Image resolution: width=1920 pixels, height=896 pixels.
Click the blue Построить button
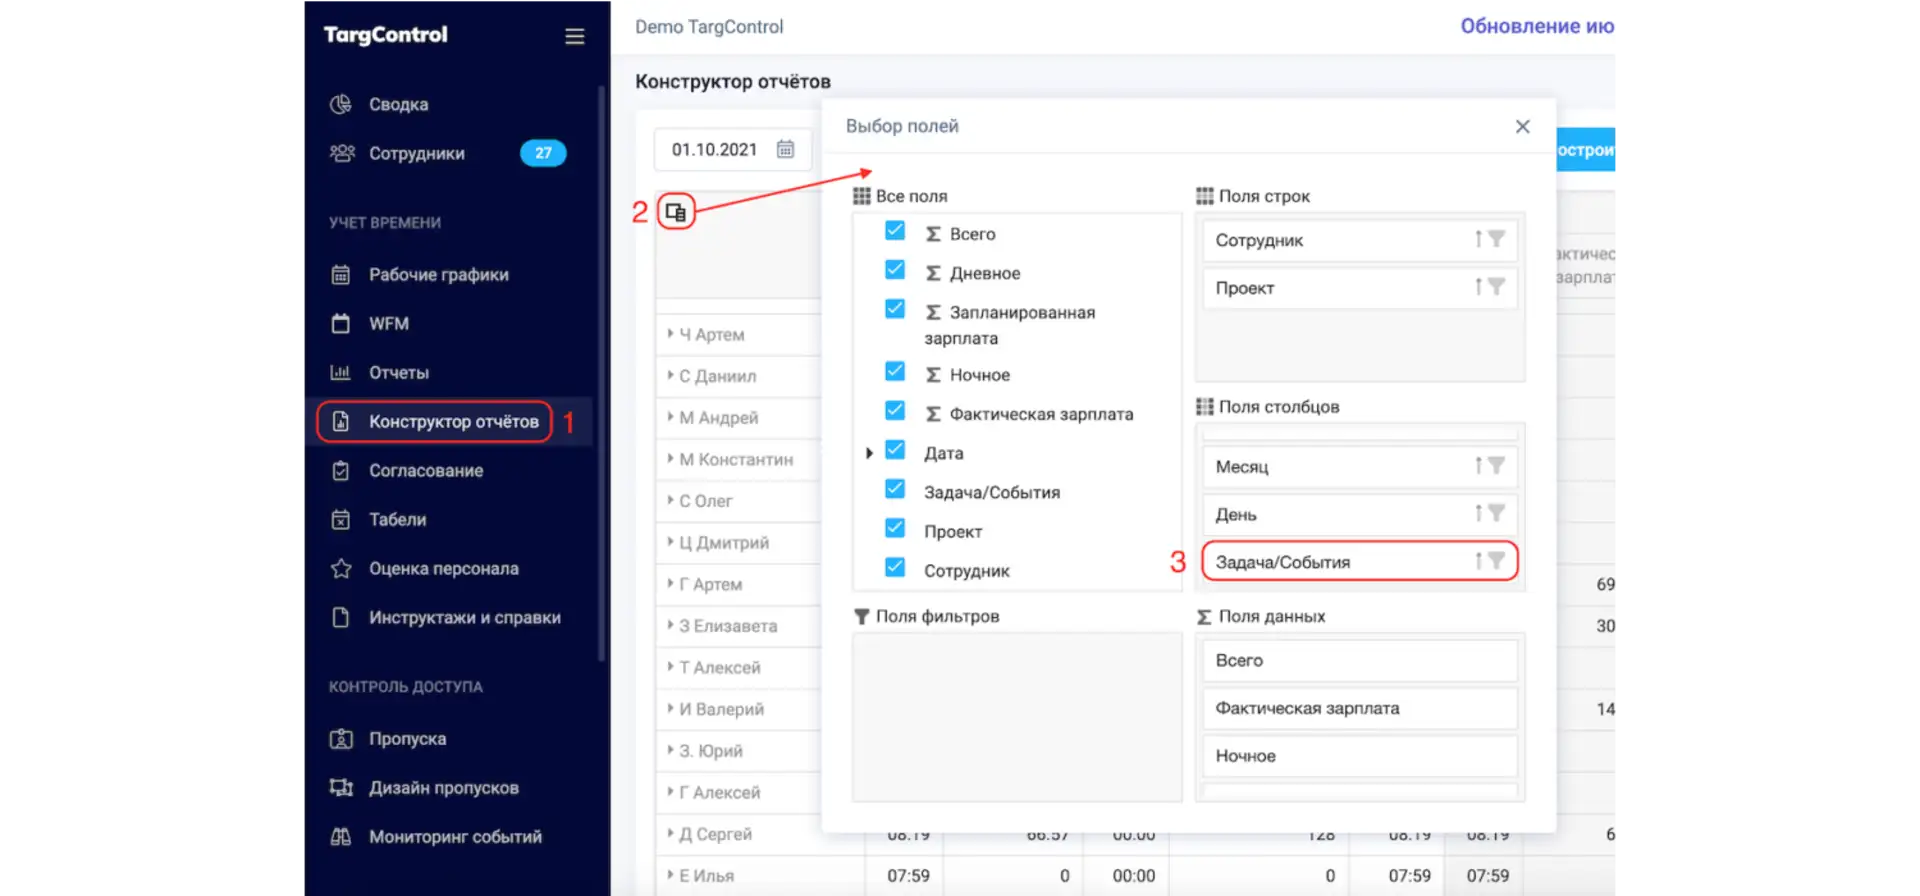1586,150
